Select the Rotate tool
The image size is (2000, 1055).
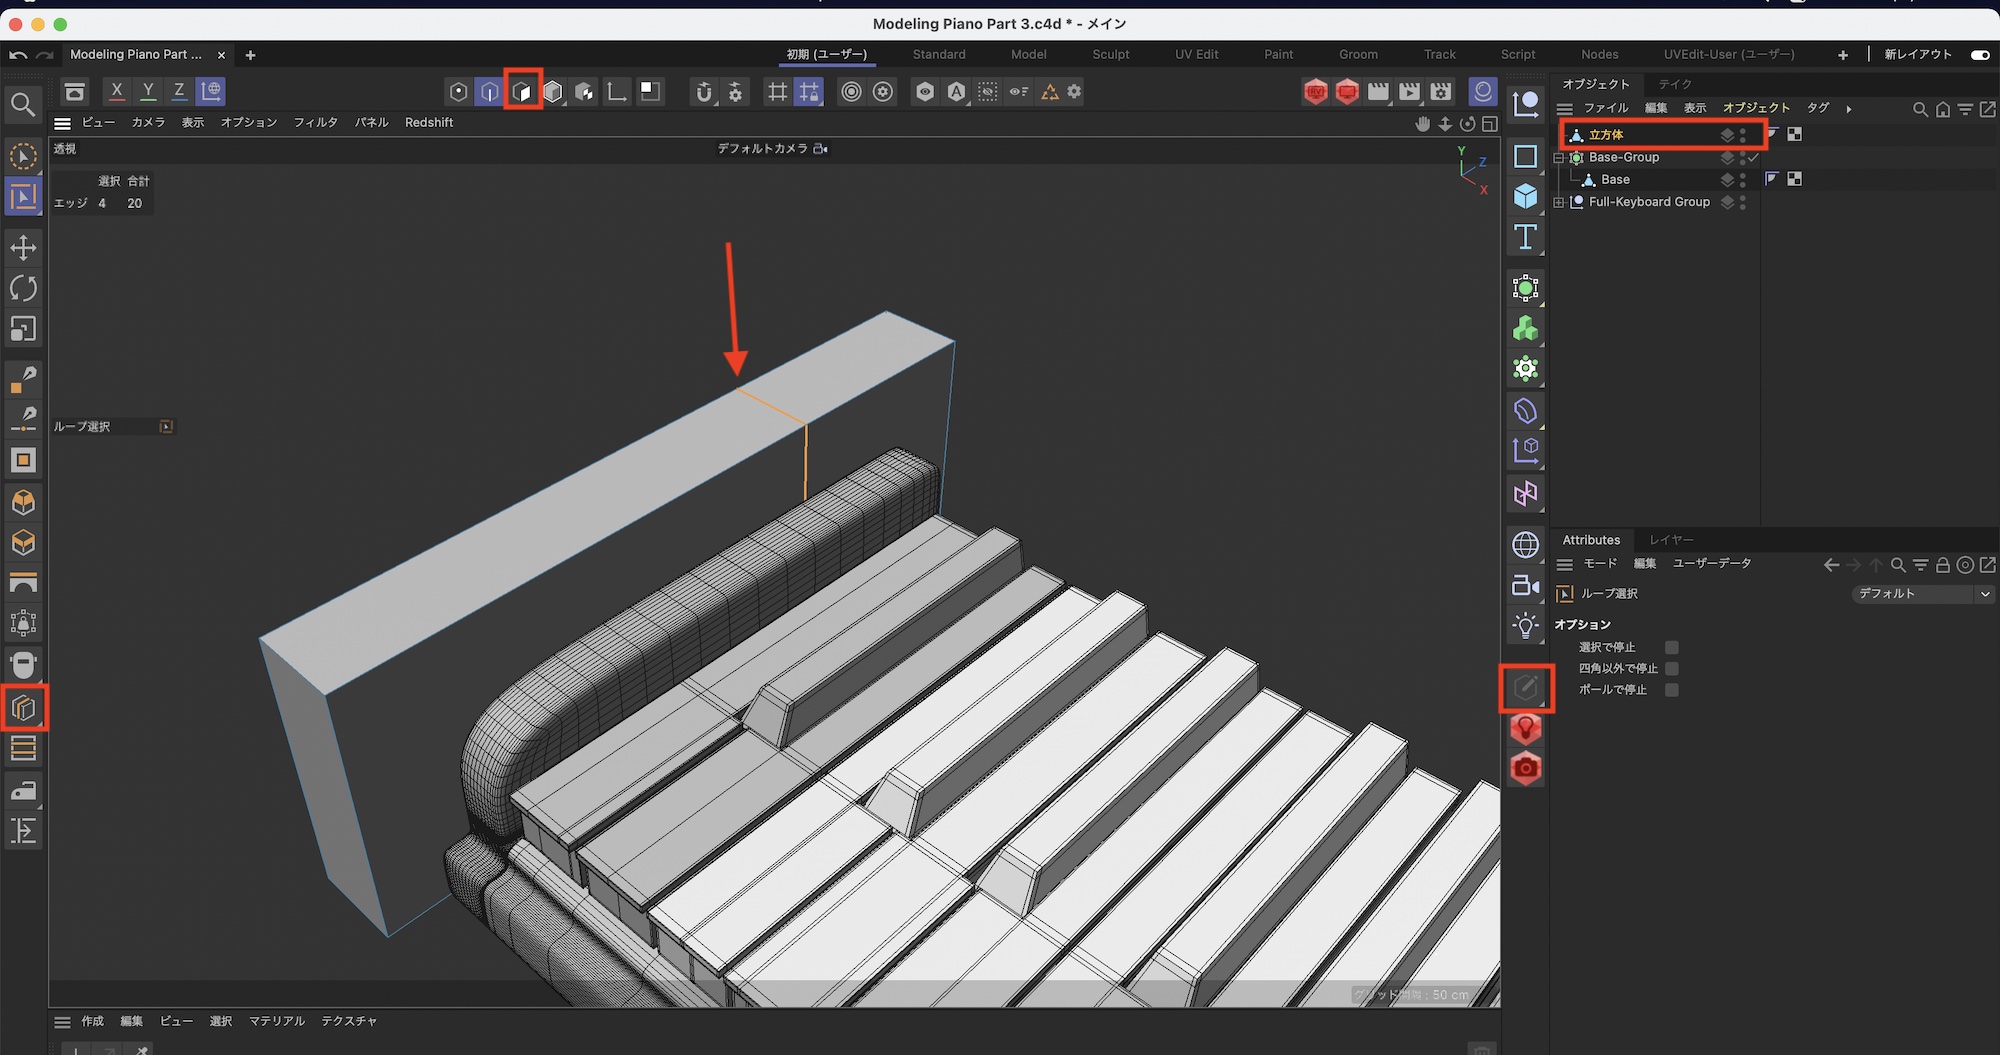23,289
